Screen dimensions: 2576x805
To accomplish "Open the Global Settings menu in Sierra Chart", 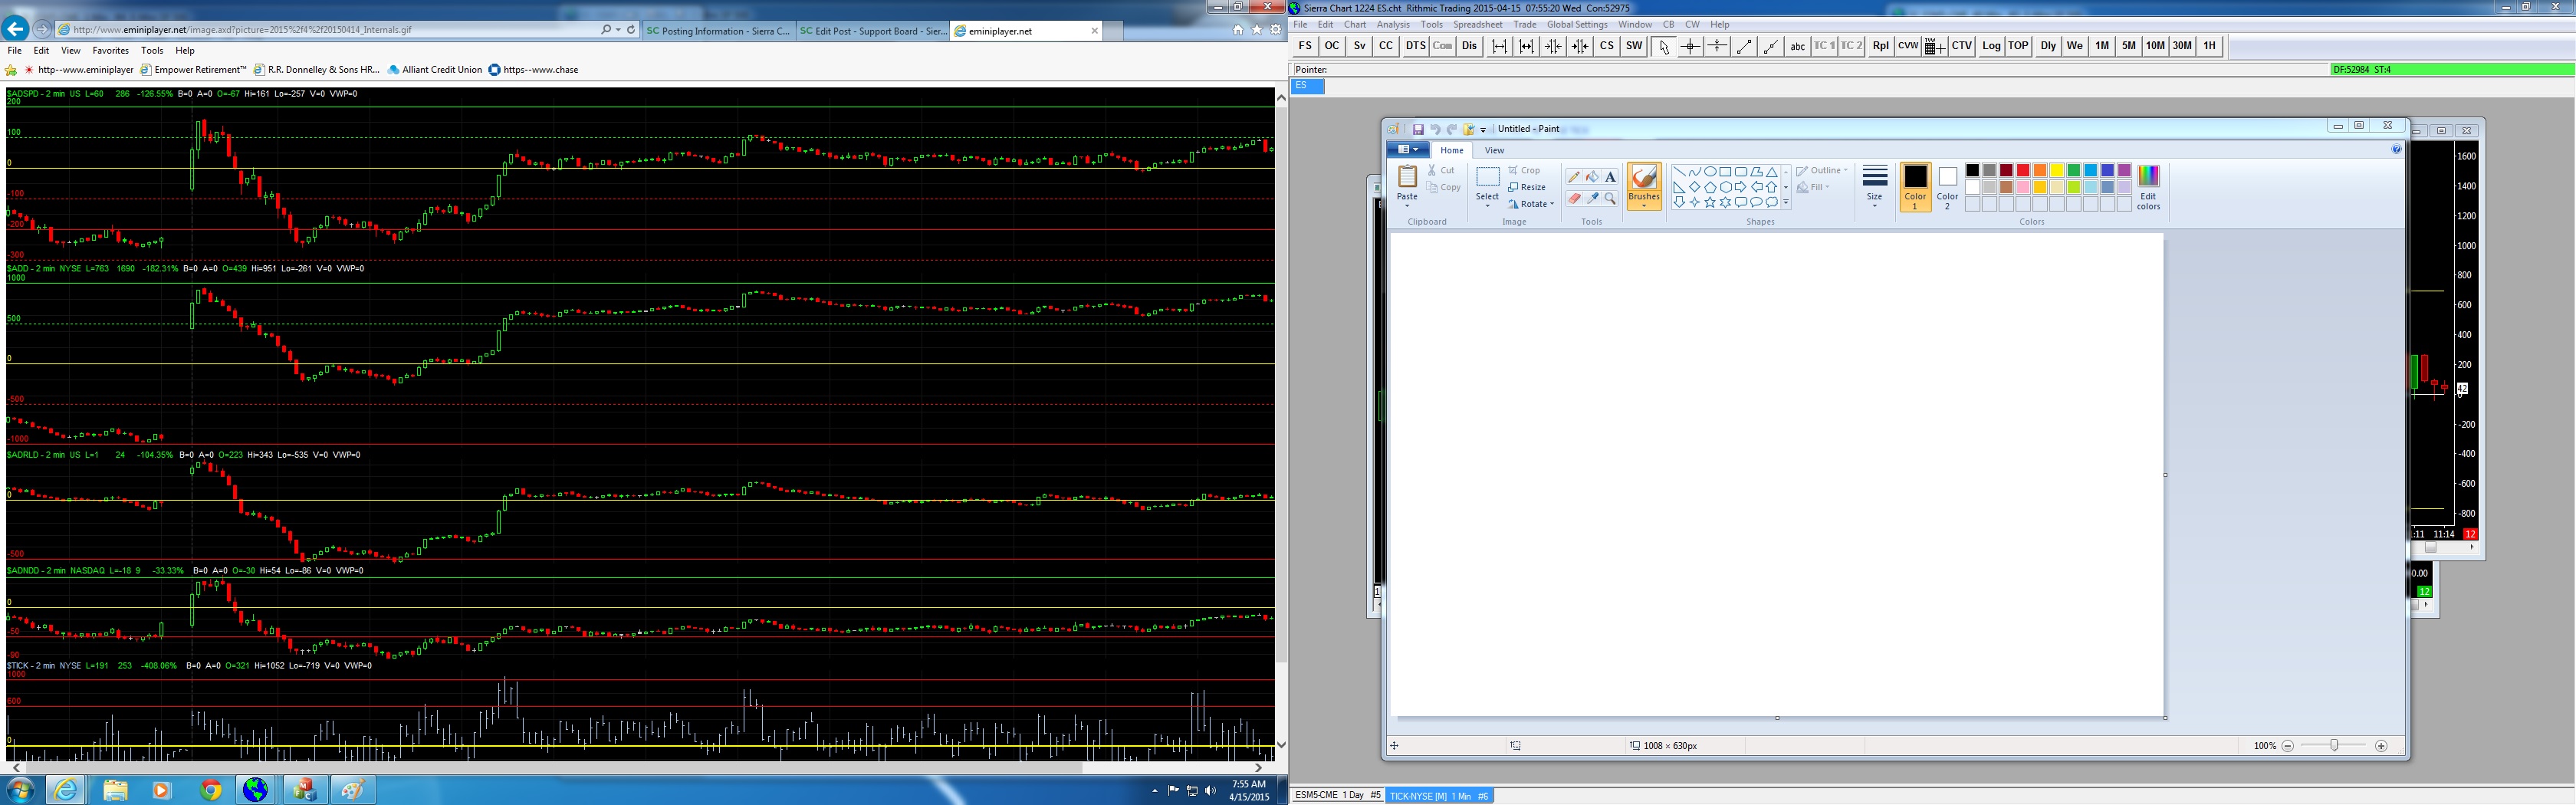I will (1577, 24).
